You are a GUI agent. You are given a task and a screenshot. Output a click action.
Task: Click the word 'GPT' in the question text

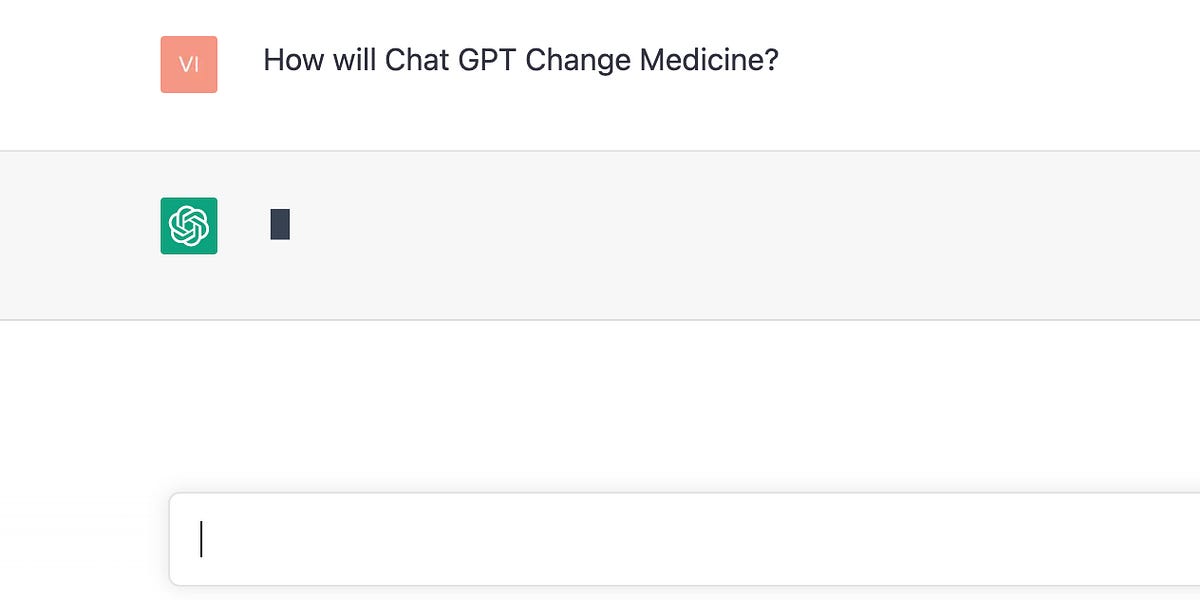483,60
